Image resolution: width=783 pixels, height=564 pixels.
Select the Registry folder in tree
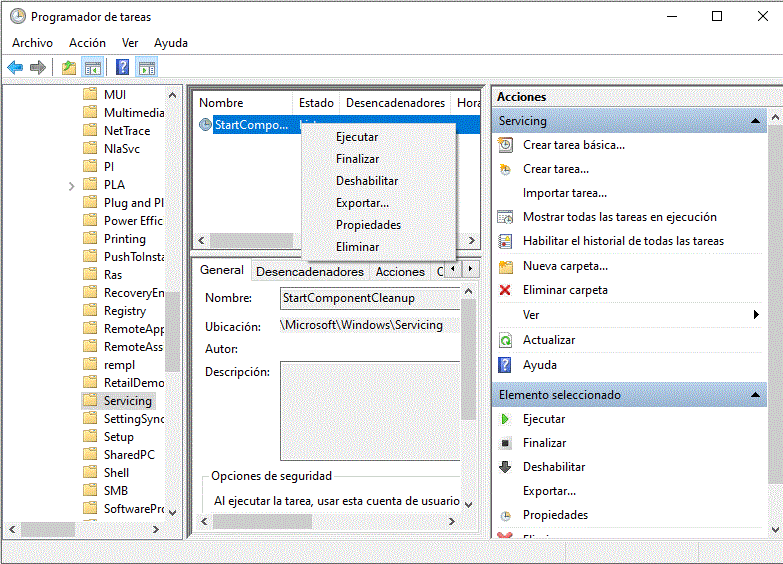125,311
